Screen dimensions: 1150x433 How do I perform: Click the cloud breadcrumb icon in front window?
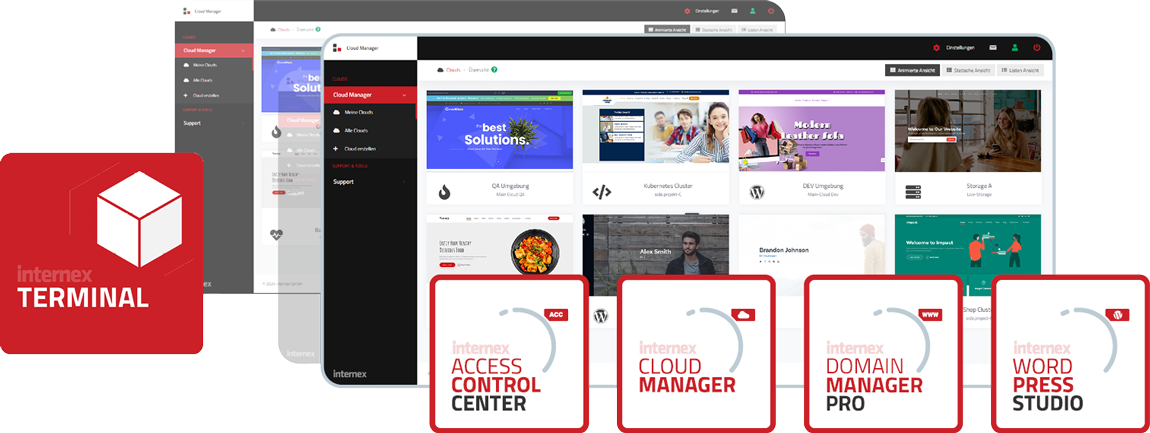tap(440, 70)
